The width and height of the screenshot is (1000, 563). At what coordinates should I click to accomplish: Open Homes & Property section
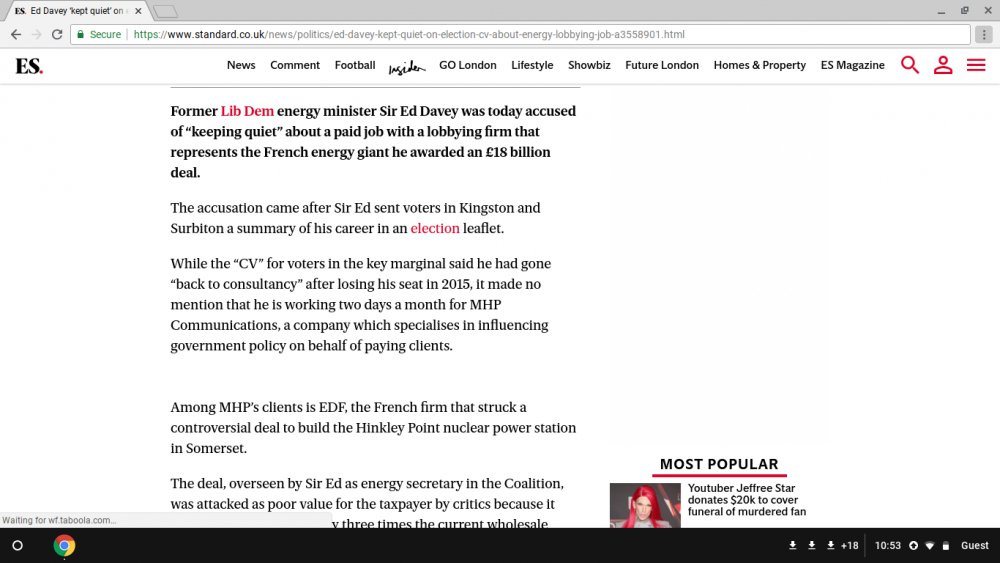tap(760, 65)
